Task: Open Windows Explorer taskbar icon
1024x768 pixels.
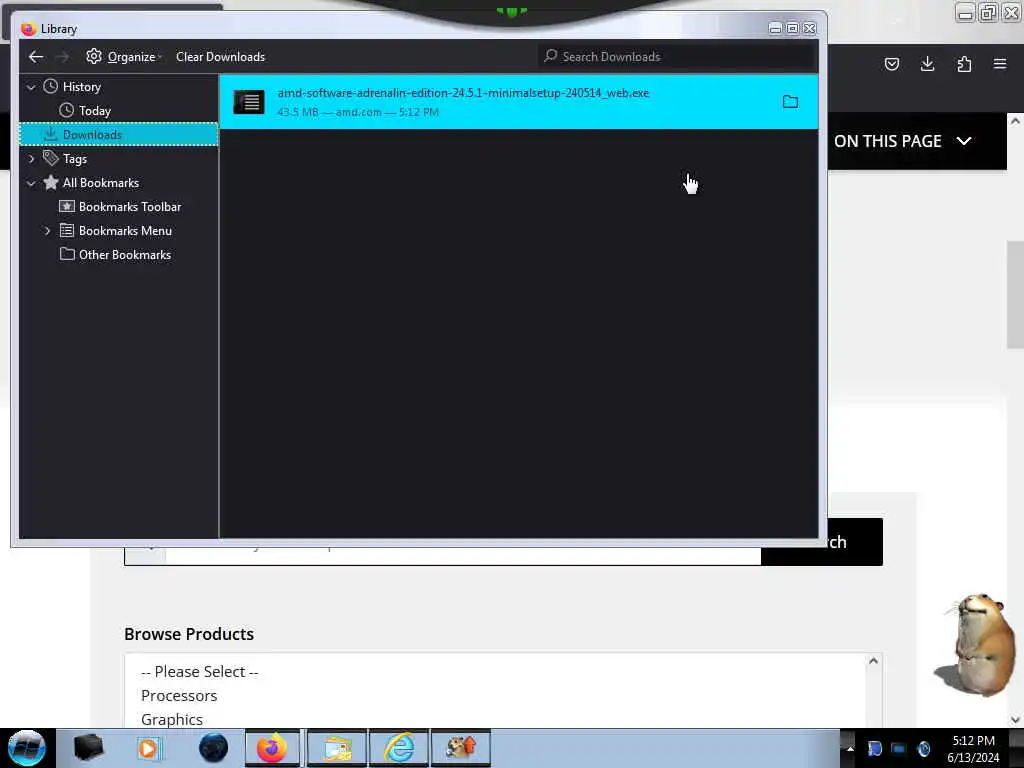Action: pos(337,748)
